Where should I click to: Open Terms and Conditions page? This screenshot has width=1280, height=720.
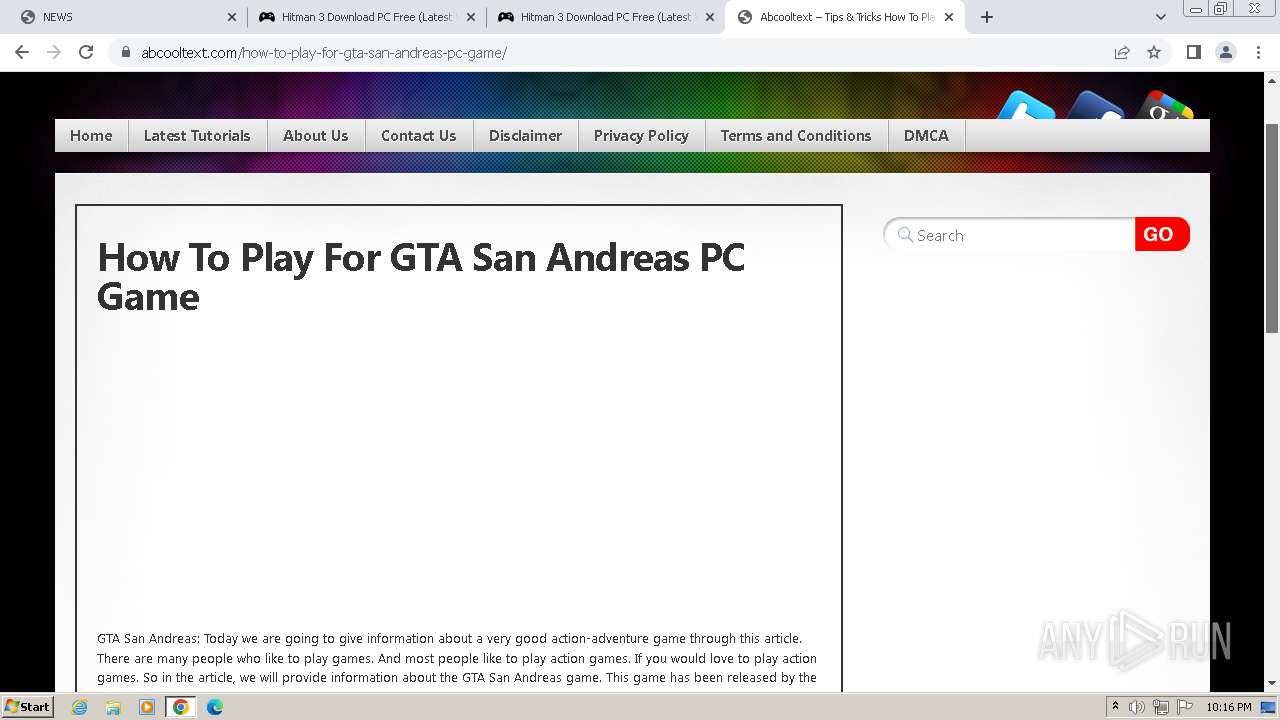796,136
